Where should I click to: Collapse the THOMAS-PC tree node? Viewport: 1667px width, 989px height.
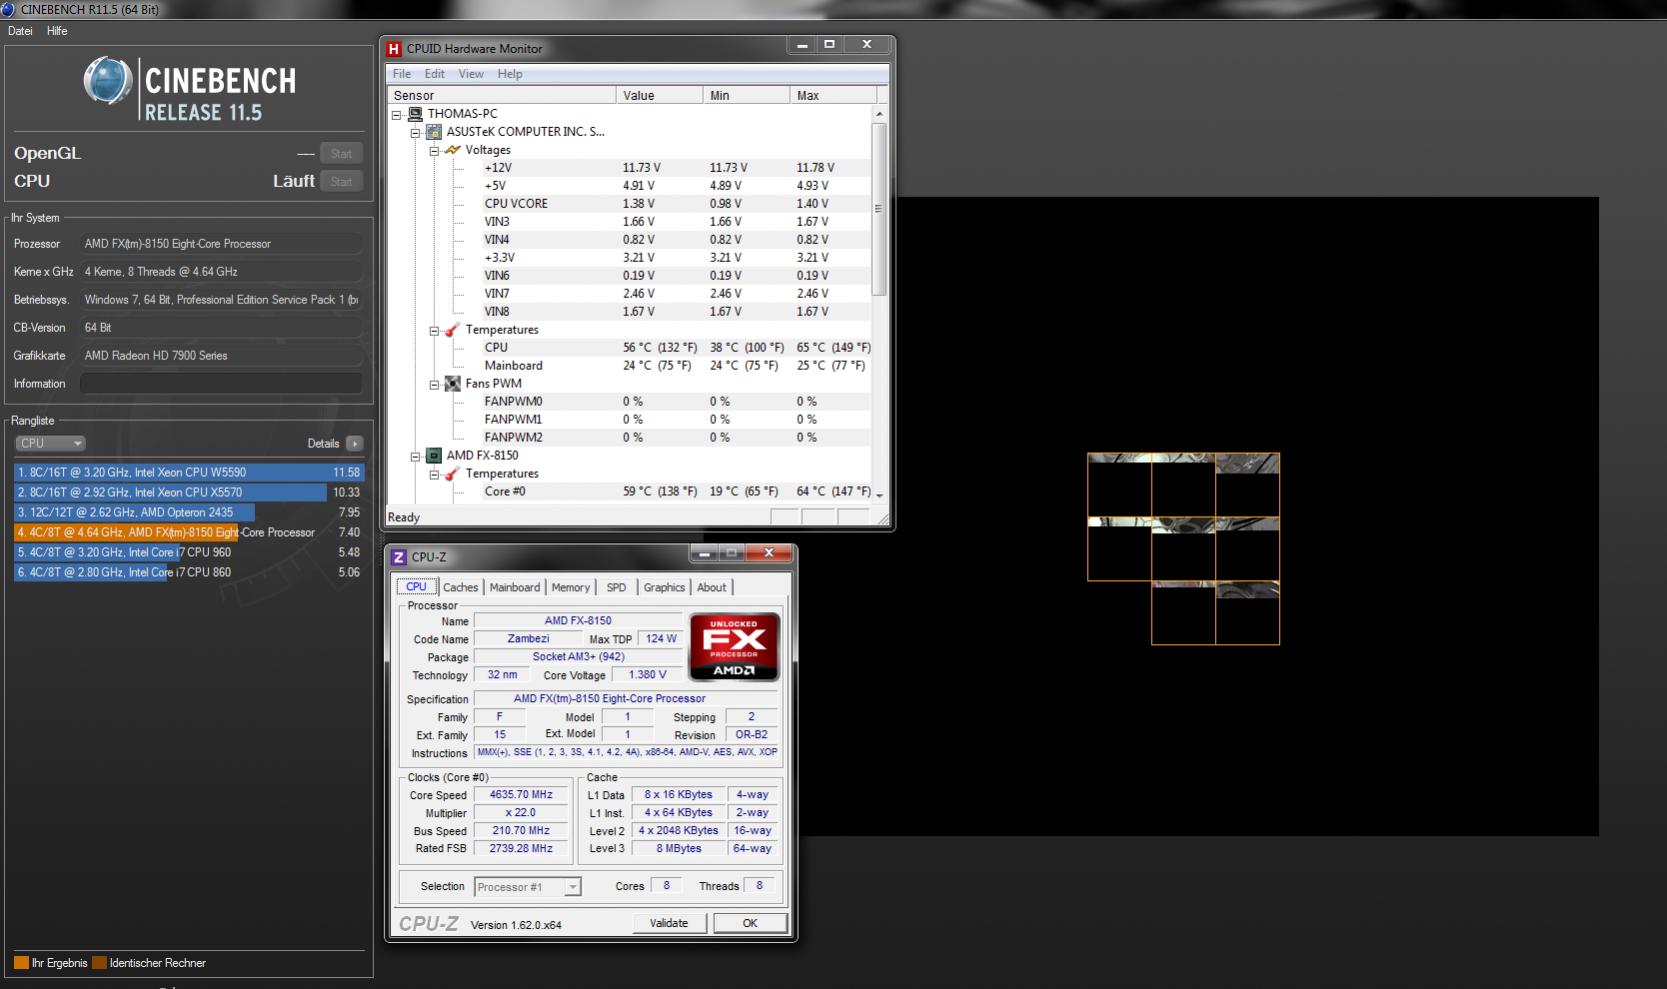point(397,115)
